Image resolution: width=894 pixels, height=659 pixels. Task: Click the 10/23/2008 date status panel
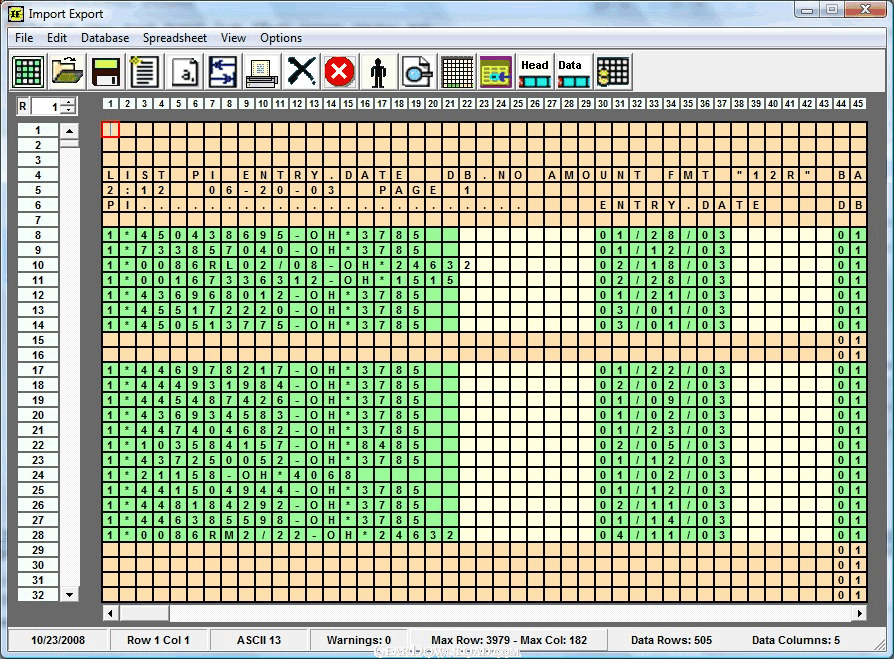tap(58, 640)
